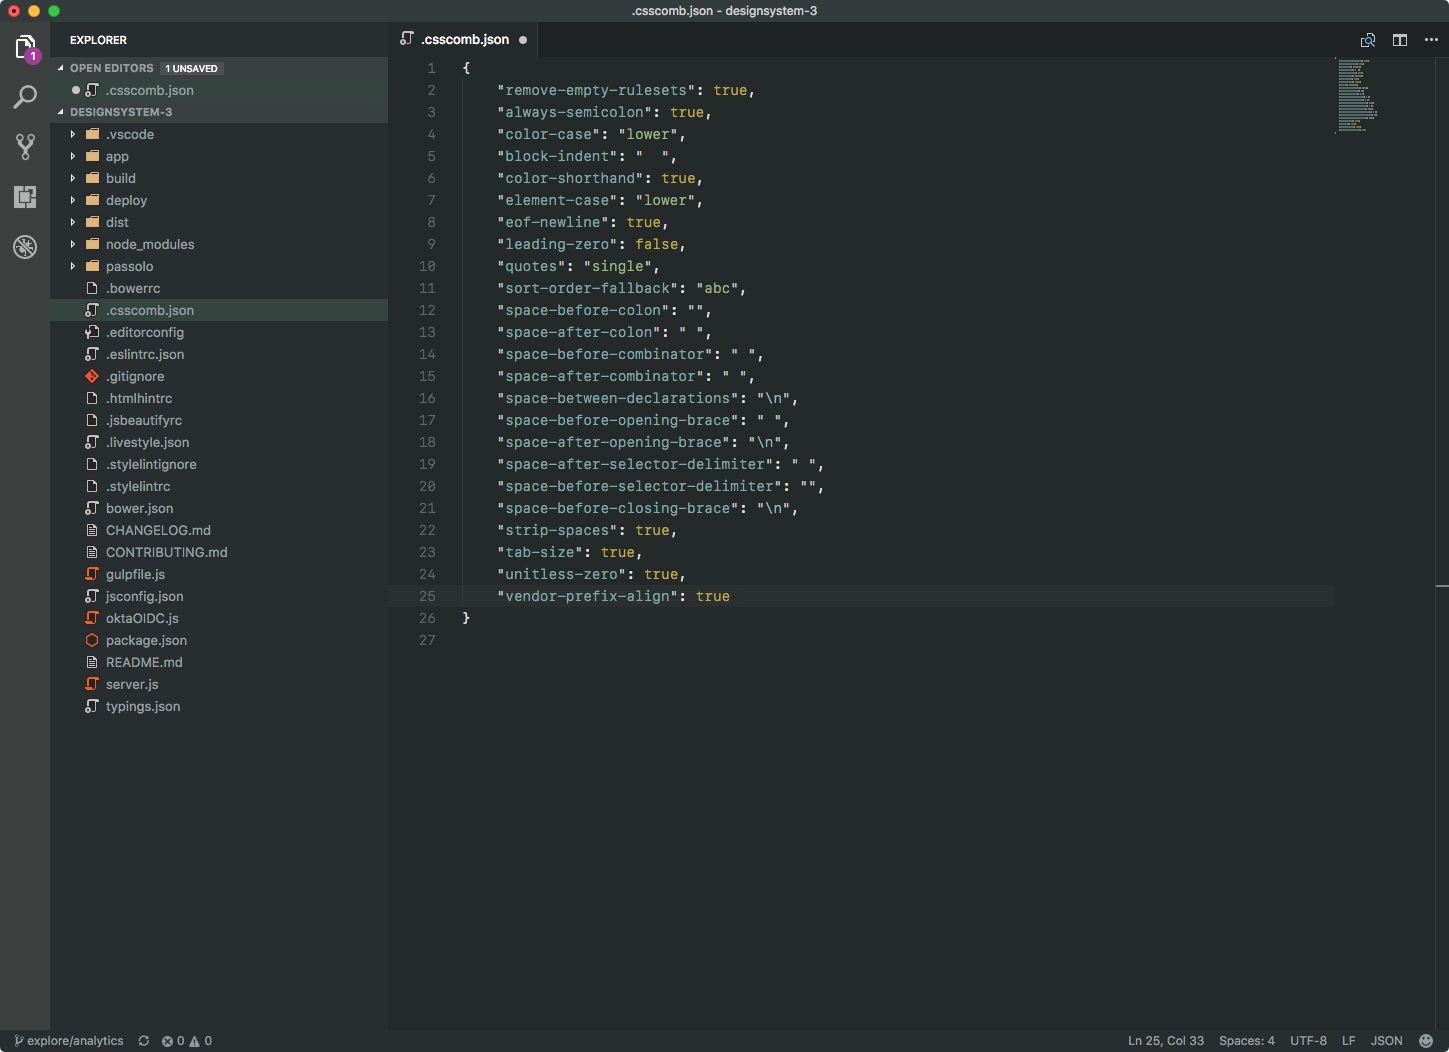The width and height of the screenshot is (1449, 1052).
Task: Click the git branch icon explore/analytics
Action: [19, 1041]
